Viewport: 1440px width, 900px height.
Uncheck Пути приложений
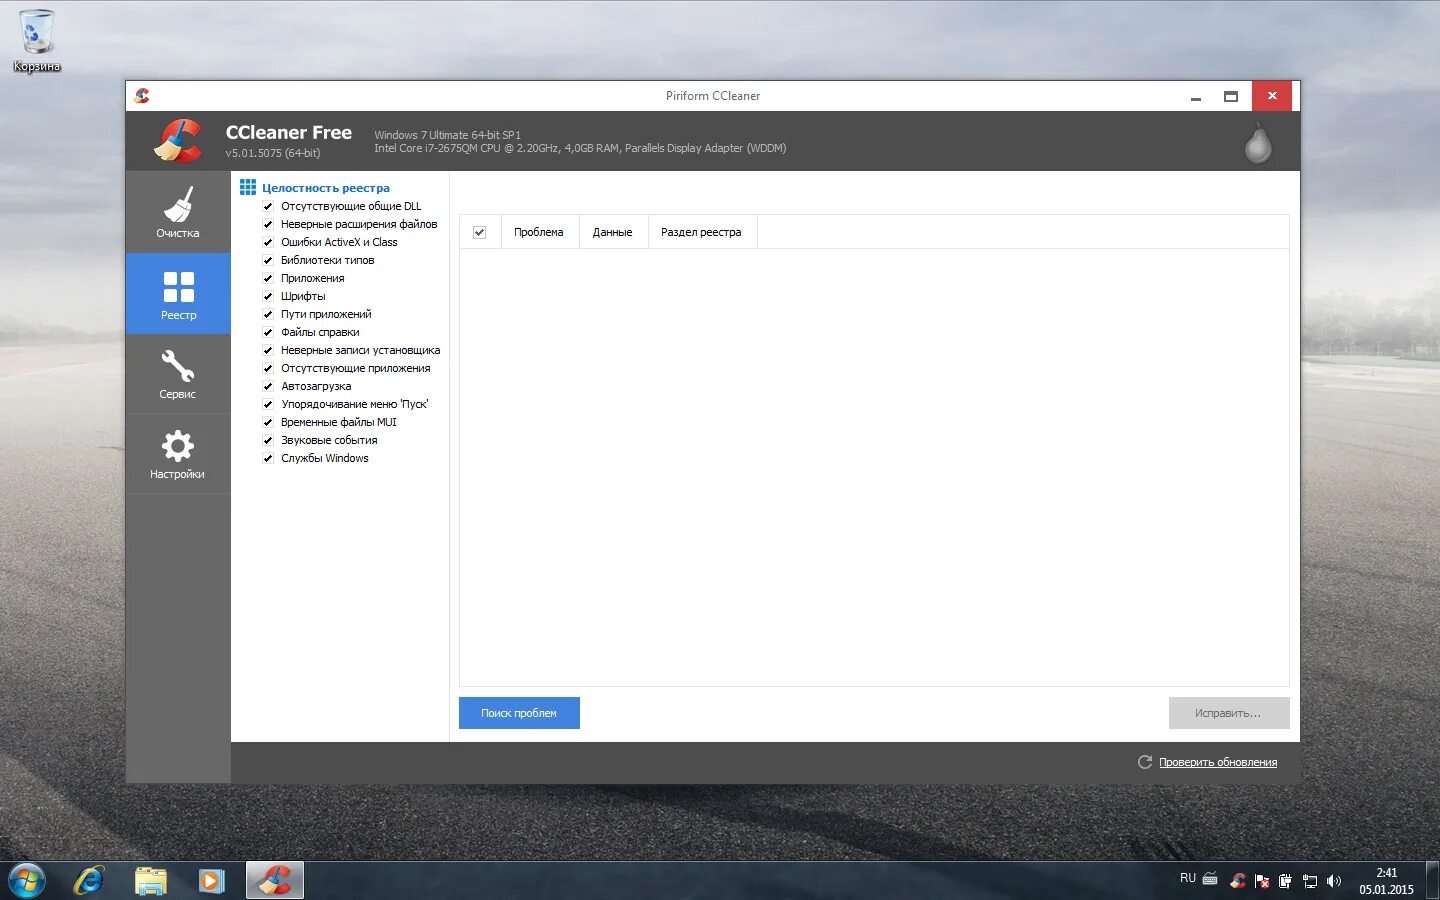pyautogui.click(x=268, y=314)
